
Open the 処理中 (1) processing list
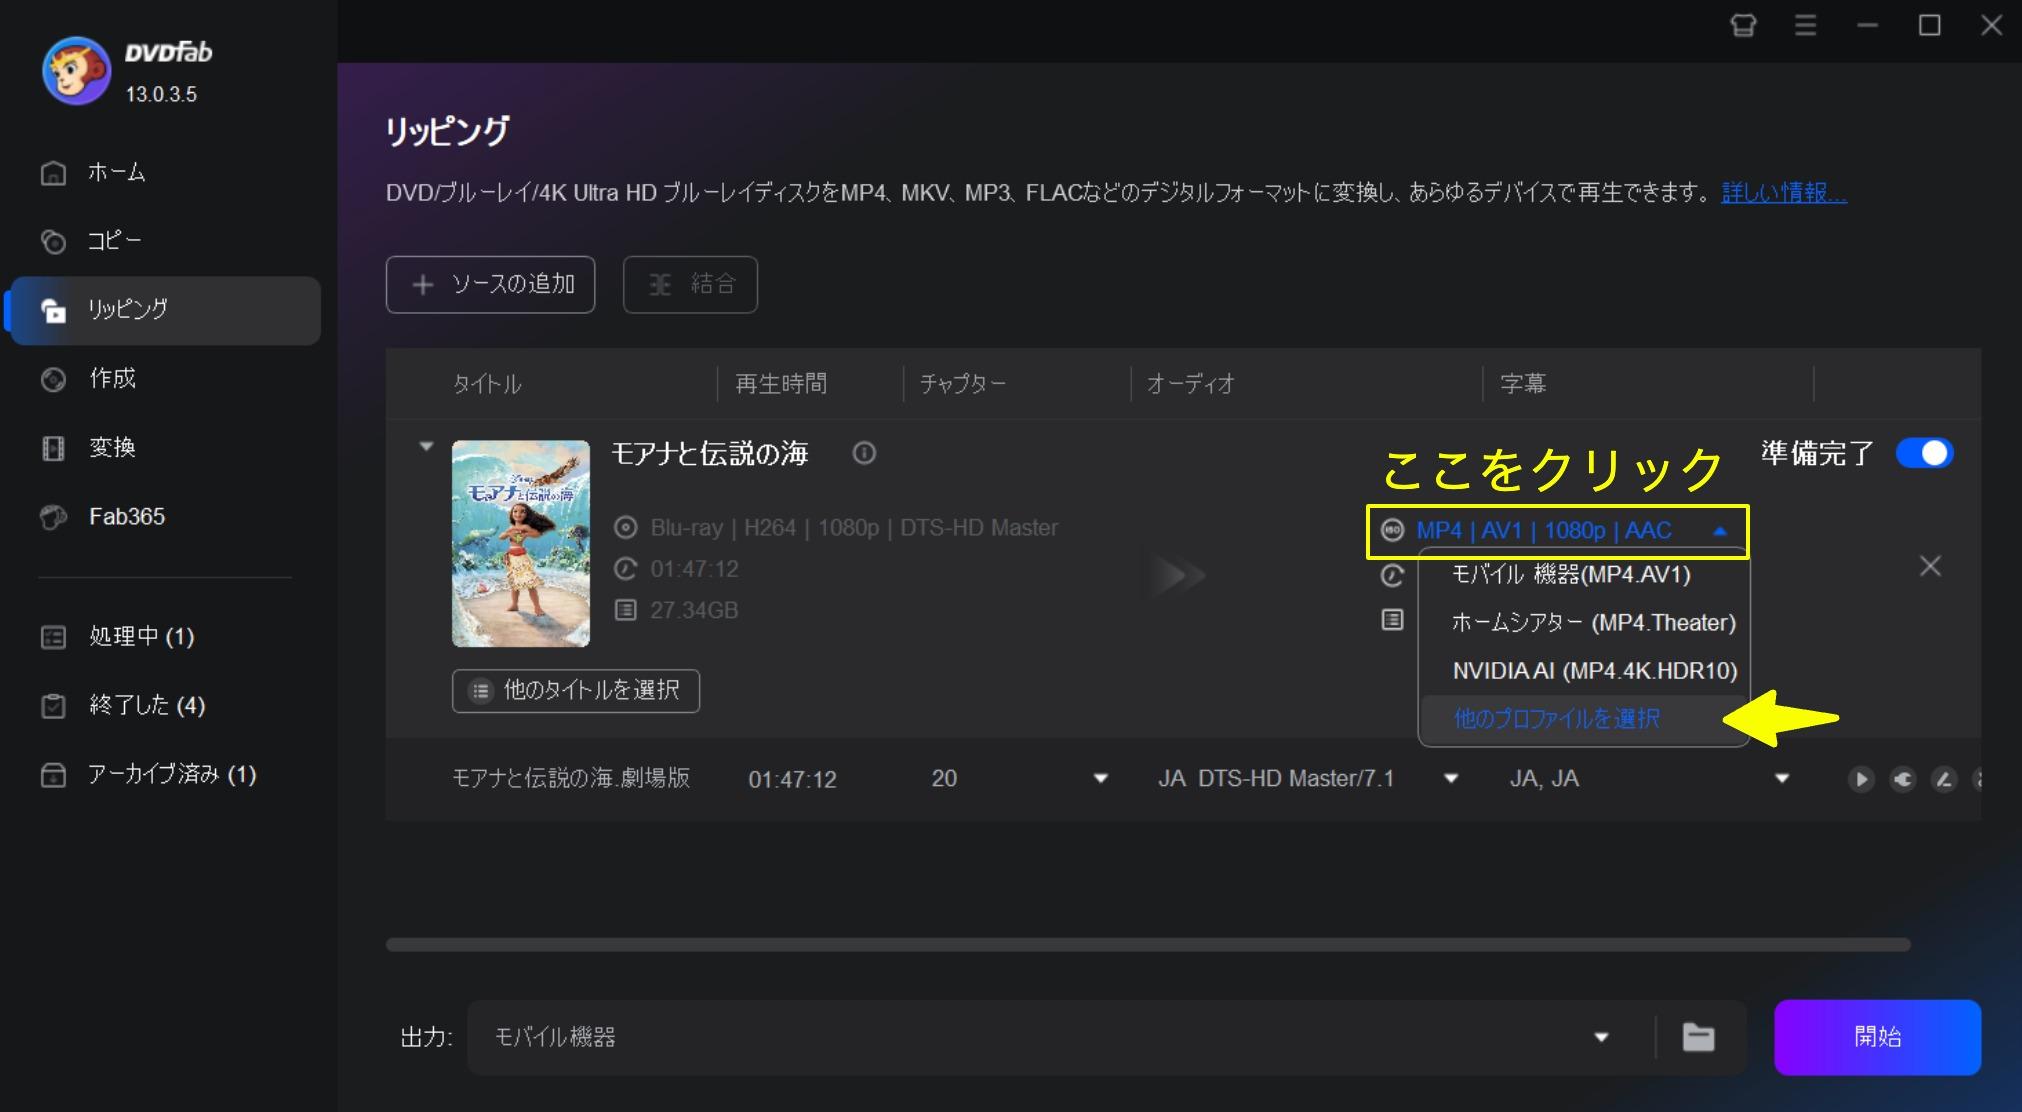142,637
